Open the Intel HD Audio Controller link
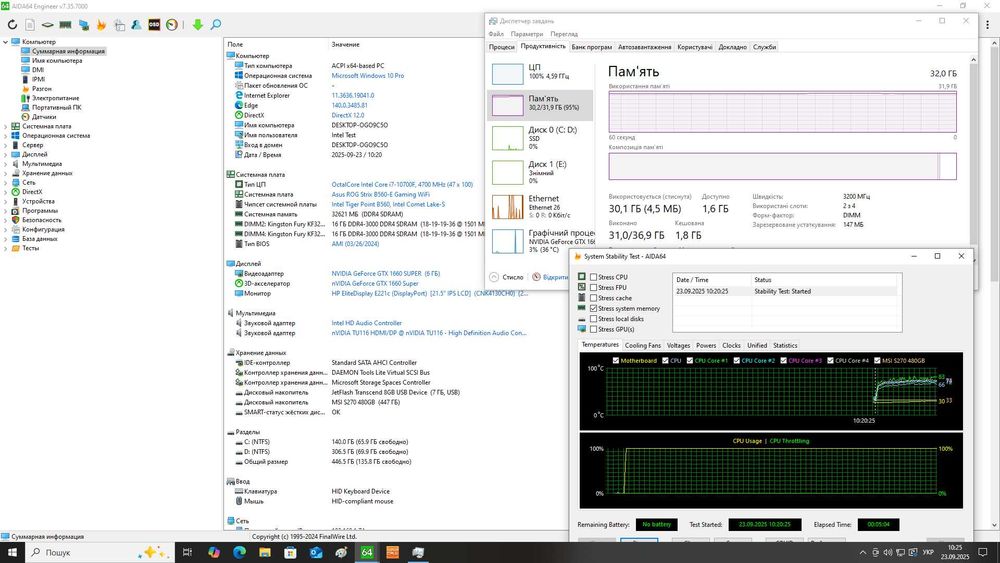This screenshot has height=563, width=1000. pos(366,323)
